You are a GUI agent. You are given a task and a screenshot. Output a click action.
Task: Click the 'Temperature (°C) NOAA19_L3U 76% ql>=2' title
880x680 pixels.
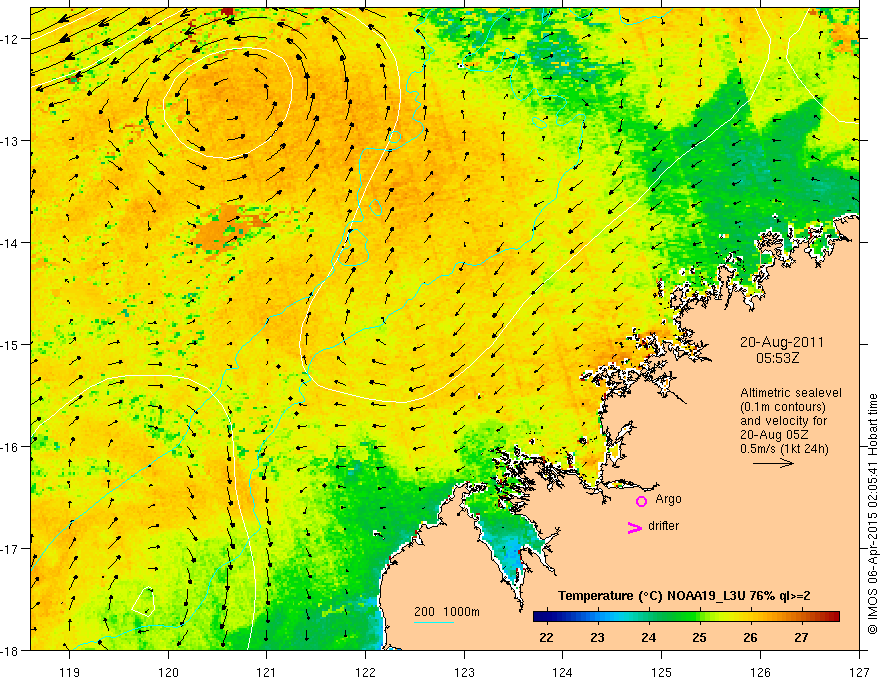(684, 596)
